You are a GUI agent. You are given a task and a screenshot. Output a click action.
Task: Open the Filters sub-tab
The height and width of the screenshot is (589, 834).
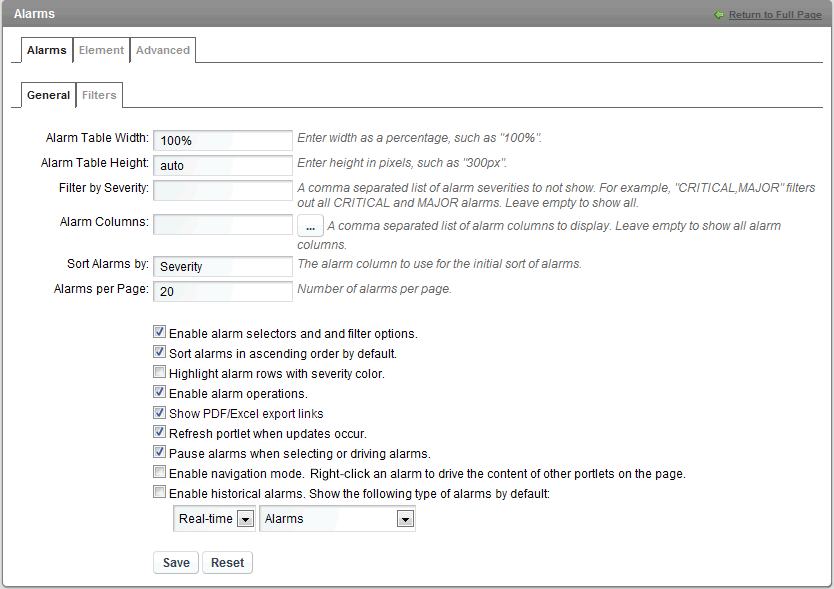pyautogui.click(x=99, y=95)
